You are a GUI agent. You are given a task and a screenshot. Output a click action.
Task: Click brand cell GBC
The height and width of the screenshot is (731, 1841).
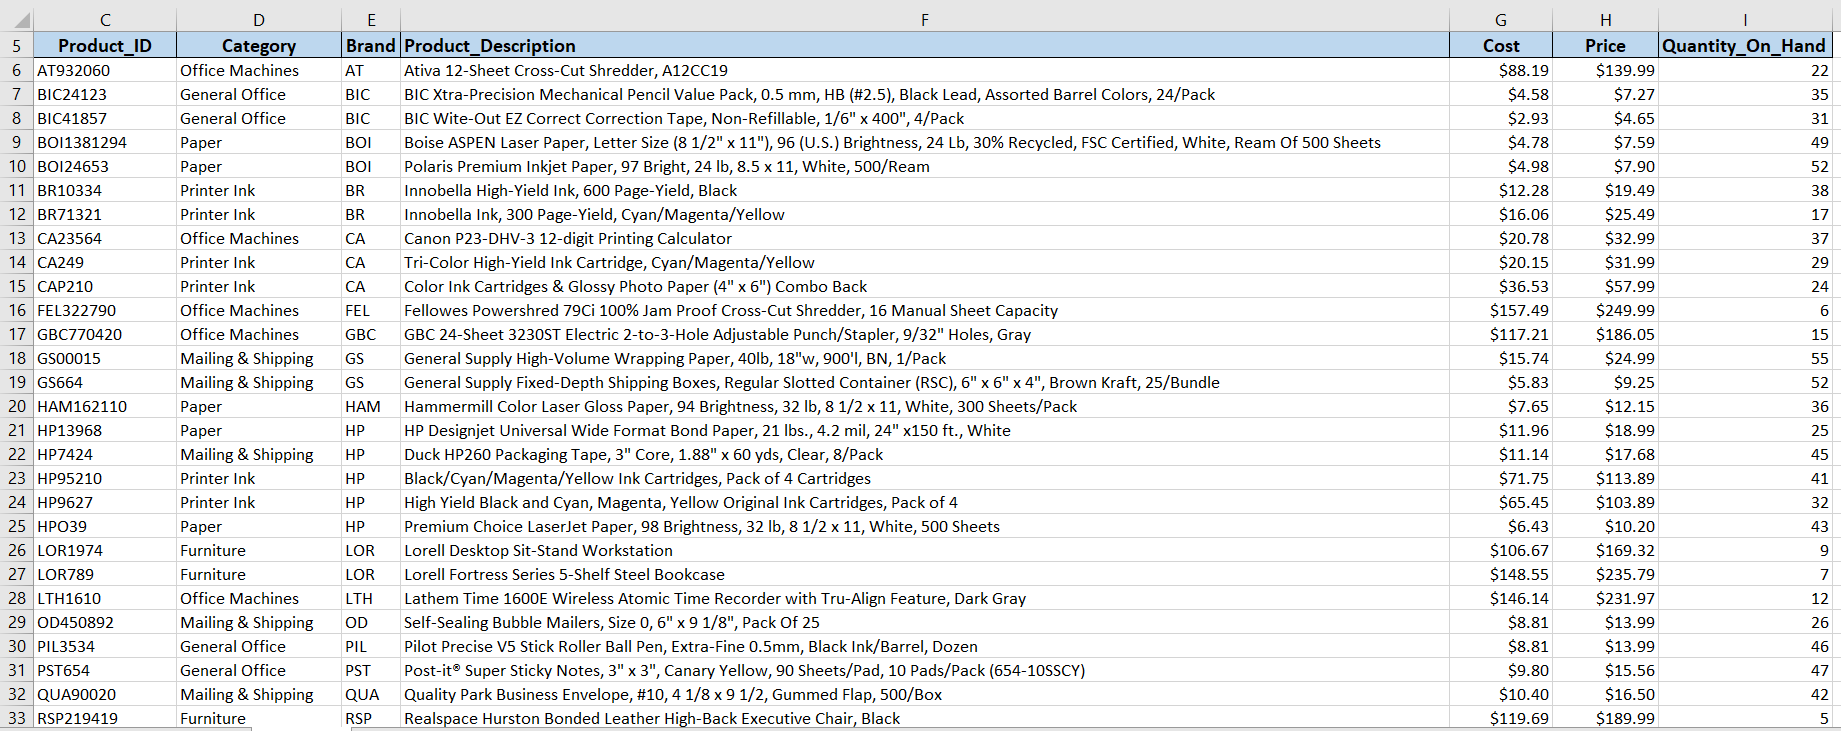[x=371, y=334]
